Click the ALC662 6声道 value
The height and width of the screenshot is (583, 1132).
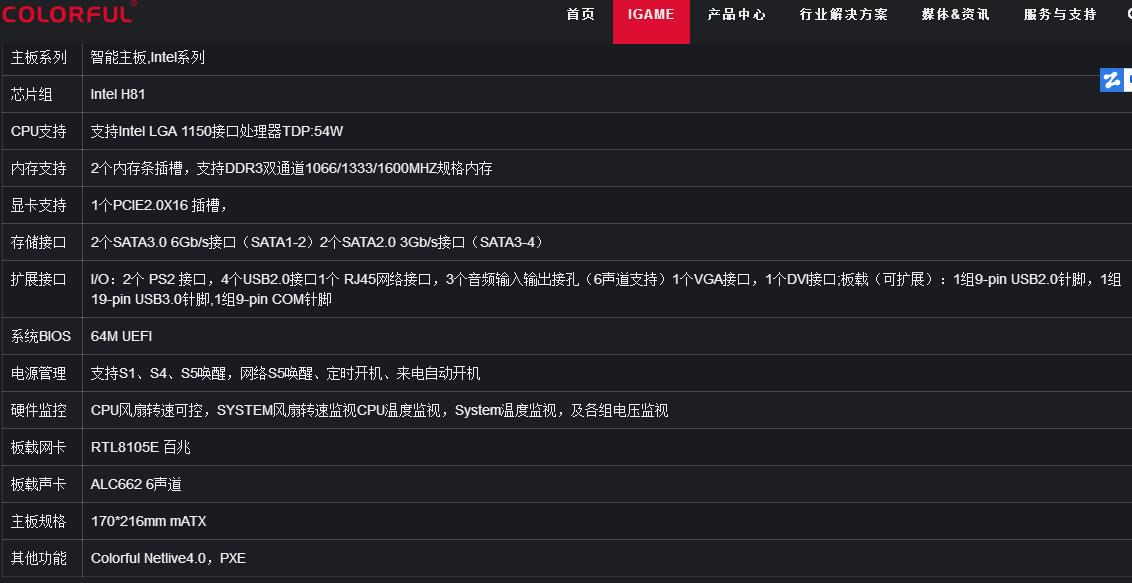(136, 484)
